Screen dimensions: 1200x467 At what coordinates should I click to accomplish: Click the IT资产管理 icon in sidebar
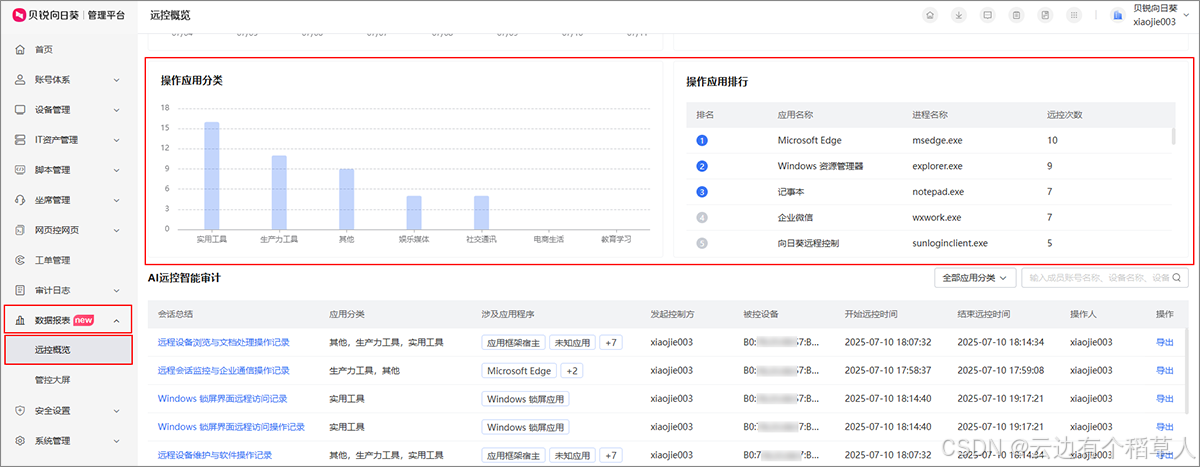20,139
